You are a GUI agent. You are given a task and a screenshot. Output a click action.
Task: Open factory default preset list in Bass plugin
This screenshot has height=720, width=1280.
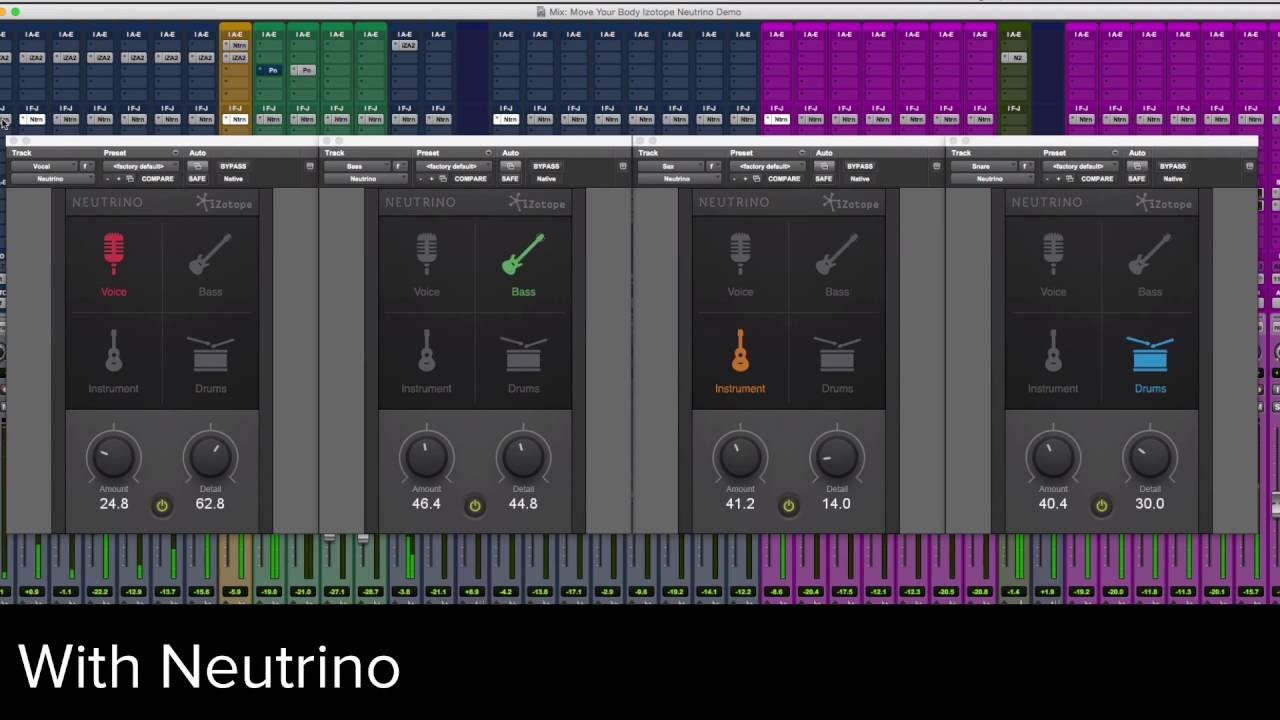453,166
